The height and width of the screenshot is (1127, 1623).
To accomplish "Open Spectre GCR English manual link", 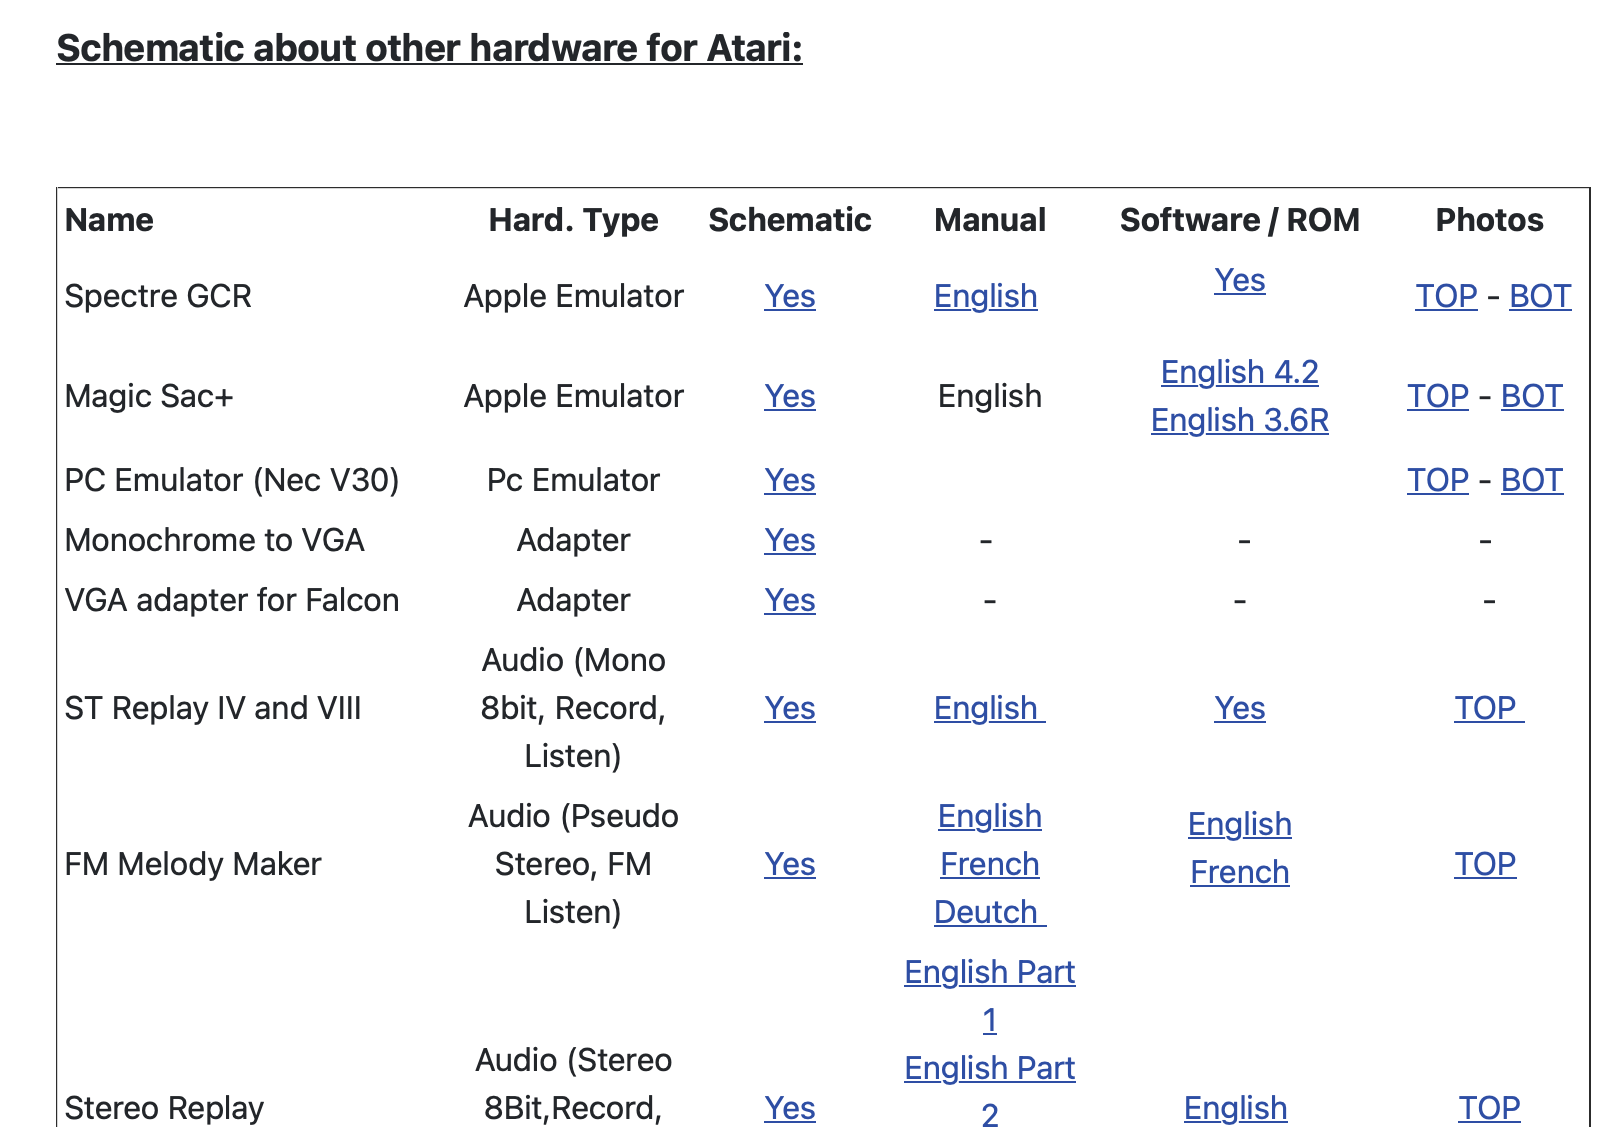I will (x=985, y=296).
